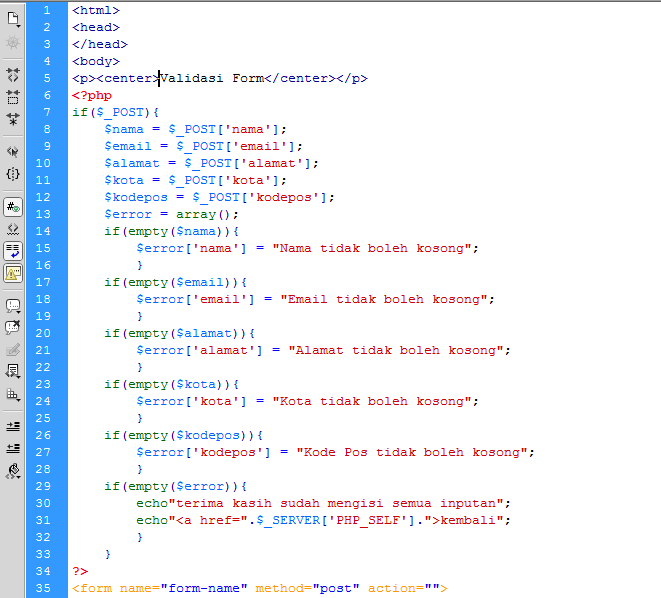Click the $alamat variable on line 10
Image resolution: width=661 pixels, height=598 pixels.
click(x=132, y=164)
